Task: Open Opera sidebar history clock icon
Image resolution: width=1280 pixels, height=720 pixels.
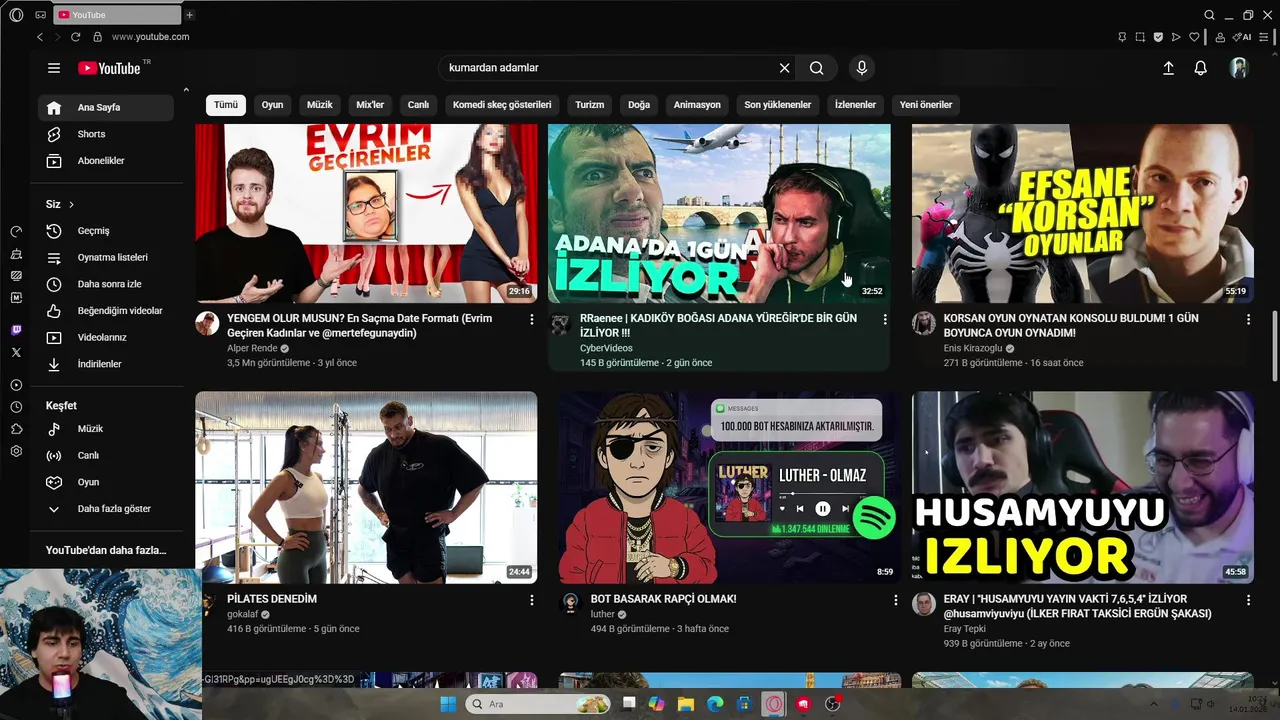Action: click(16, 407)
